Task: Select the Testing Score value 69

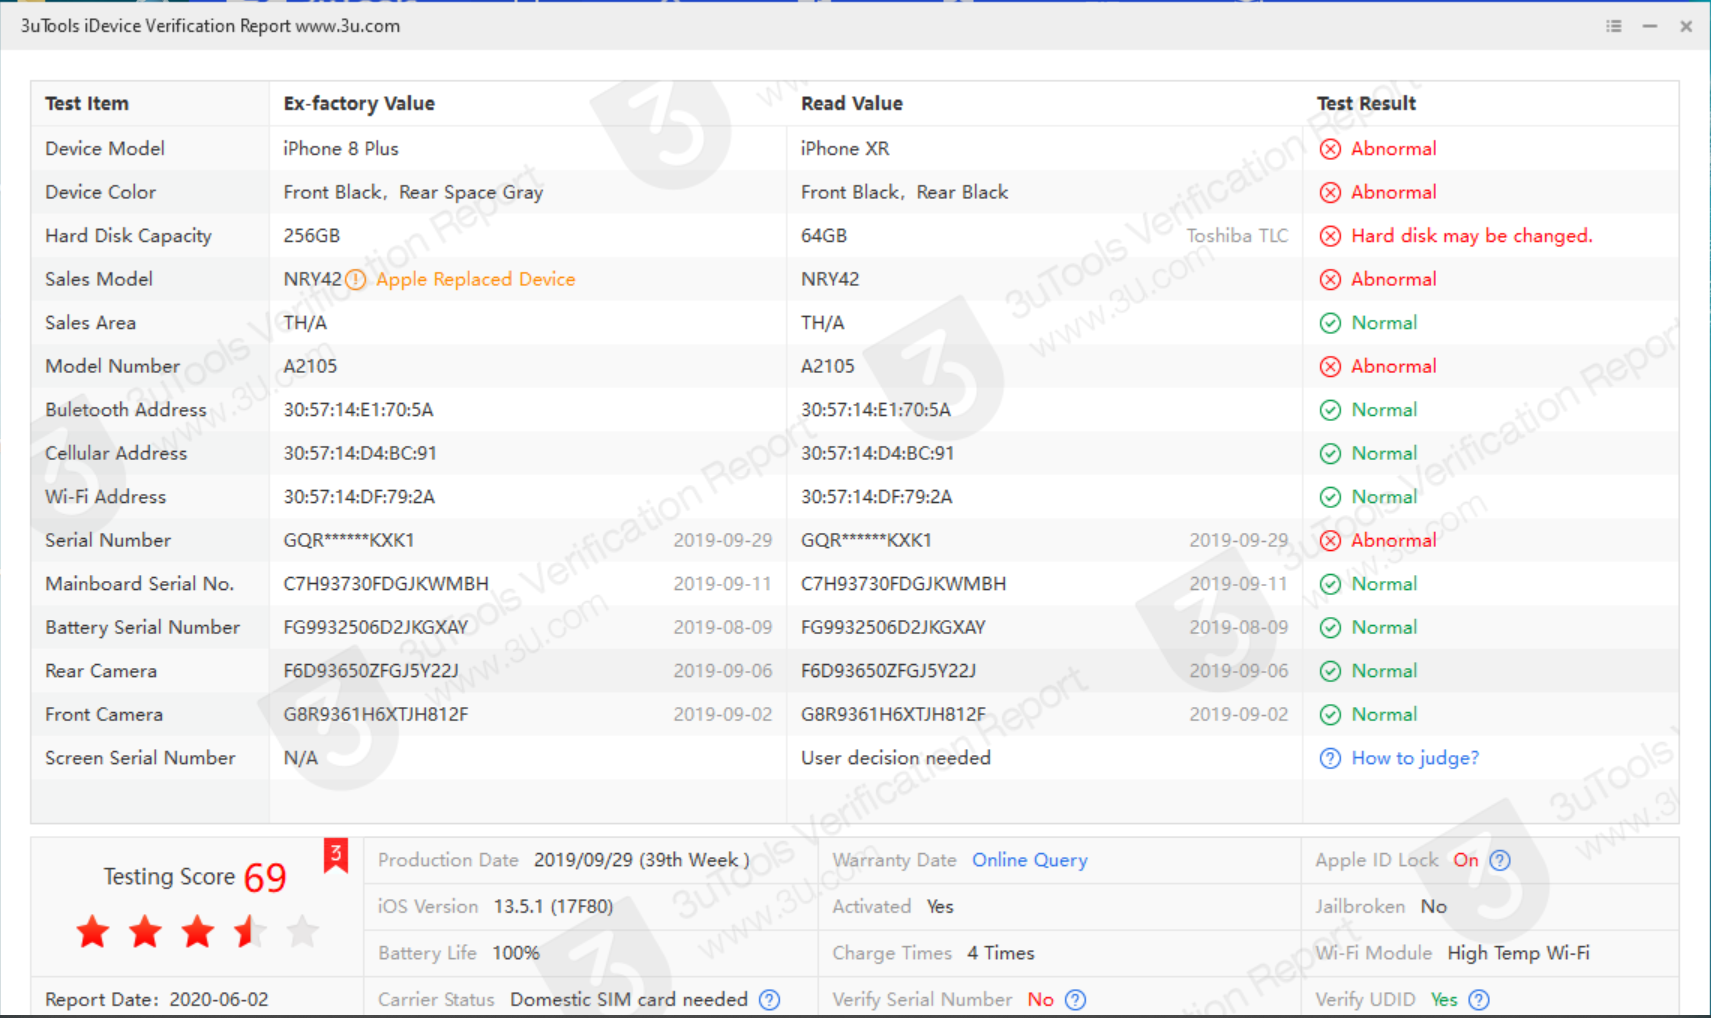Action: (x=265, y=878)
